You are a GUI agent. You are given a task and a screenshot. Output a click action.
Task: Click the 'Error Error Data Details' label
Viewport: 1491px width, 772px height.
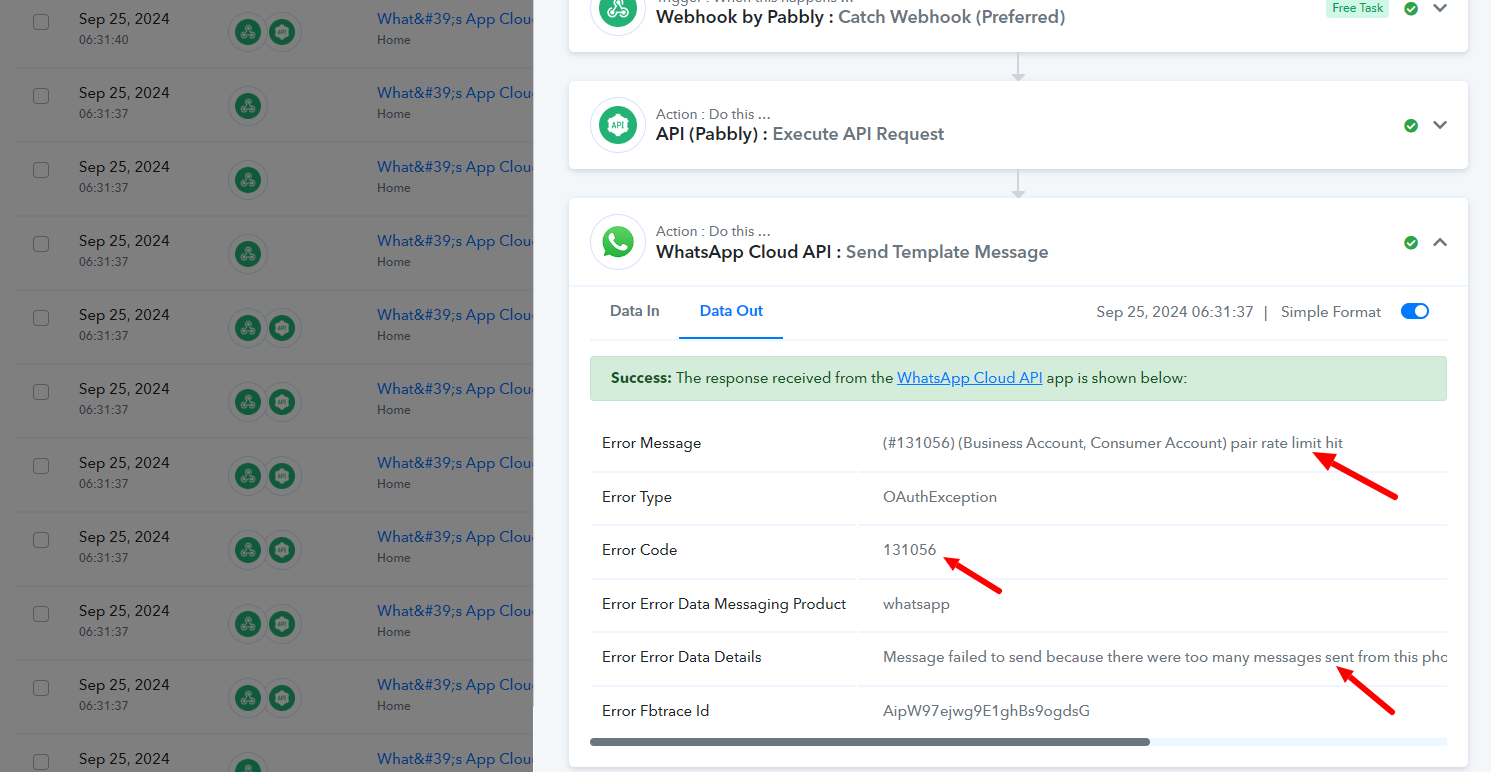coord(682,657)
